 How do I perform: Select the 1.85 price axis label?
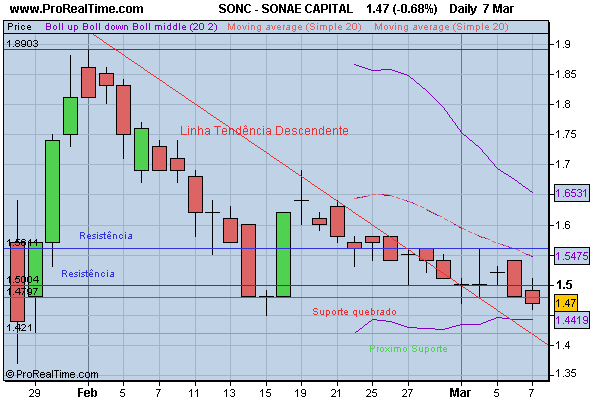tap(566, 74)
